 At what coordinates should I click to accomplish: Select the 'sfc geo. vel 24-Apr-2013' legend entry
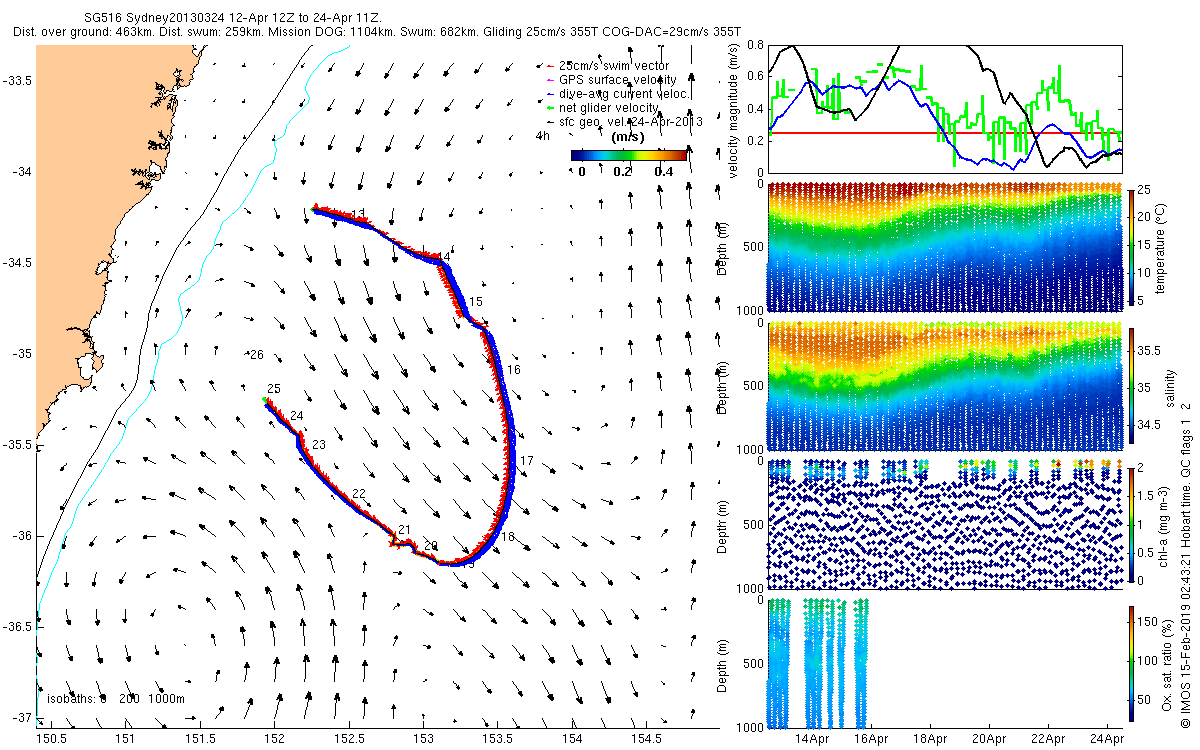(623, 121)
